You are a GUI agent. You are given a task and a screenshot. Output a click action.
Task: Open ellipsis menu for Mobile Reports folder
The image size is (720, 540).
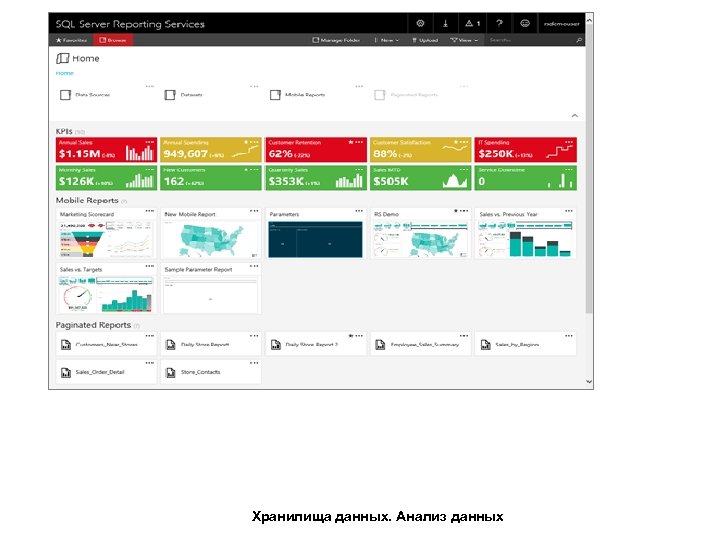(359, 86)
